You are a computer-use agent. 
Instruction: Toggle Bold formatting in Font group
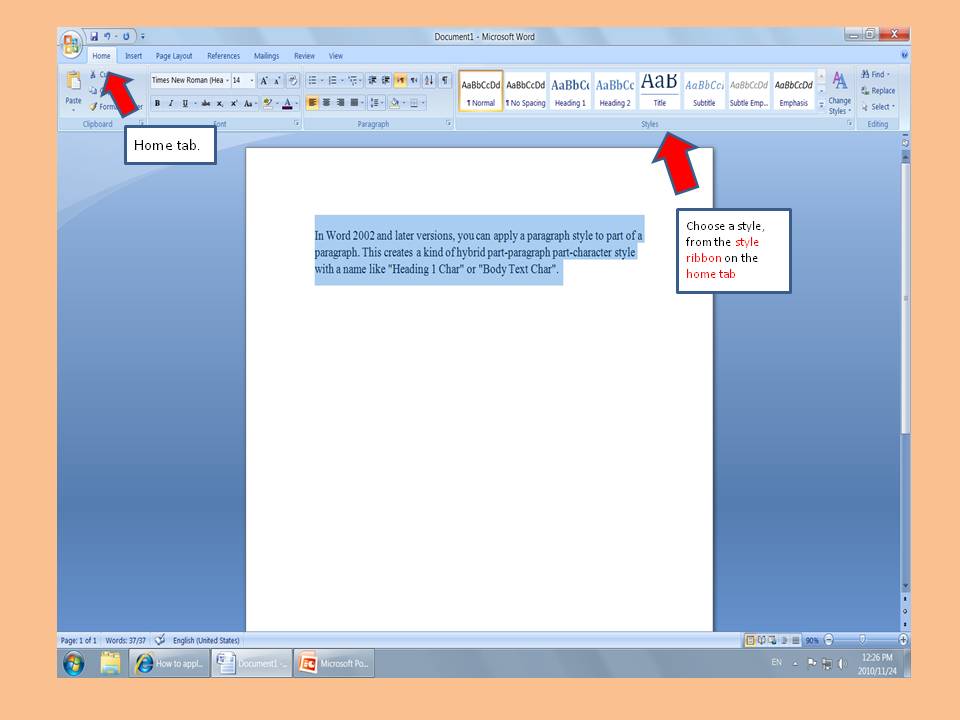[157, 103]
